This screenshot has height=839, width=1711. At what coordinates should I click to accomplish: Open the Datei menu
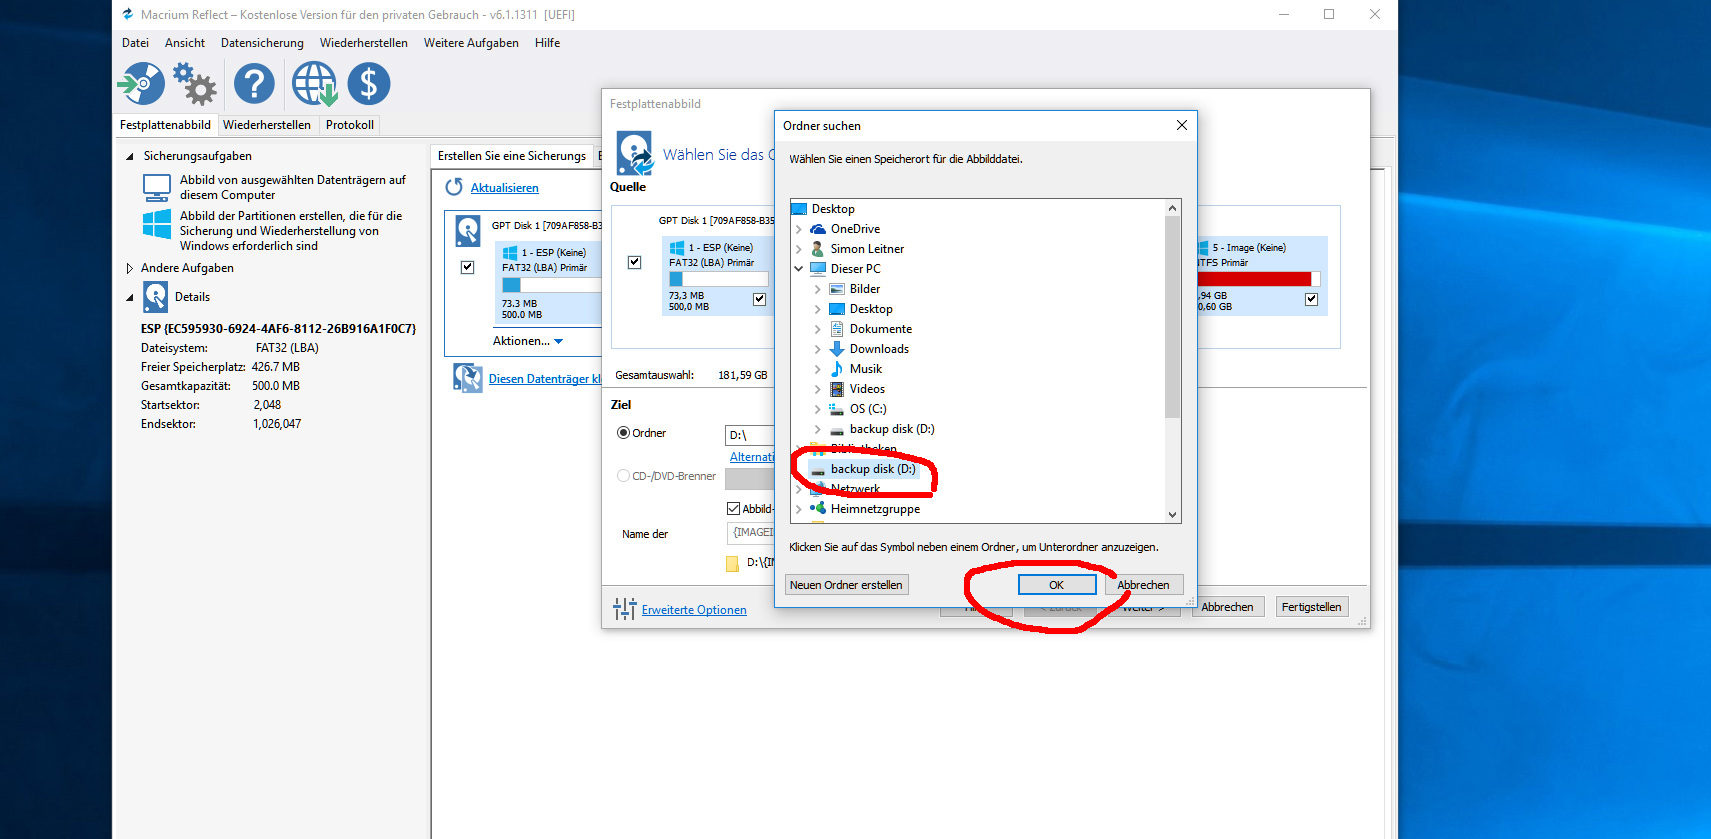point(135,43)
